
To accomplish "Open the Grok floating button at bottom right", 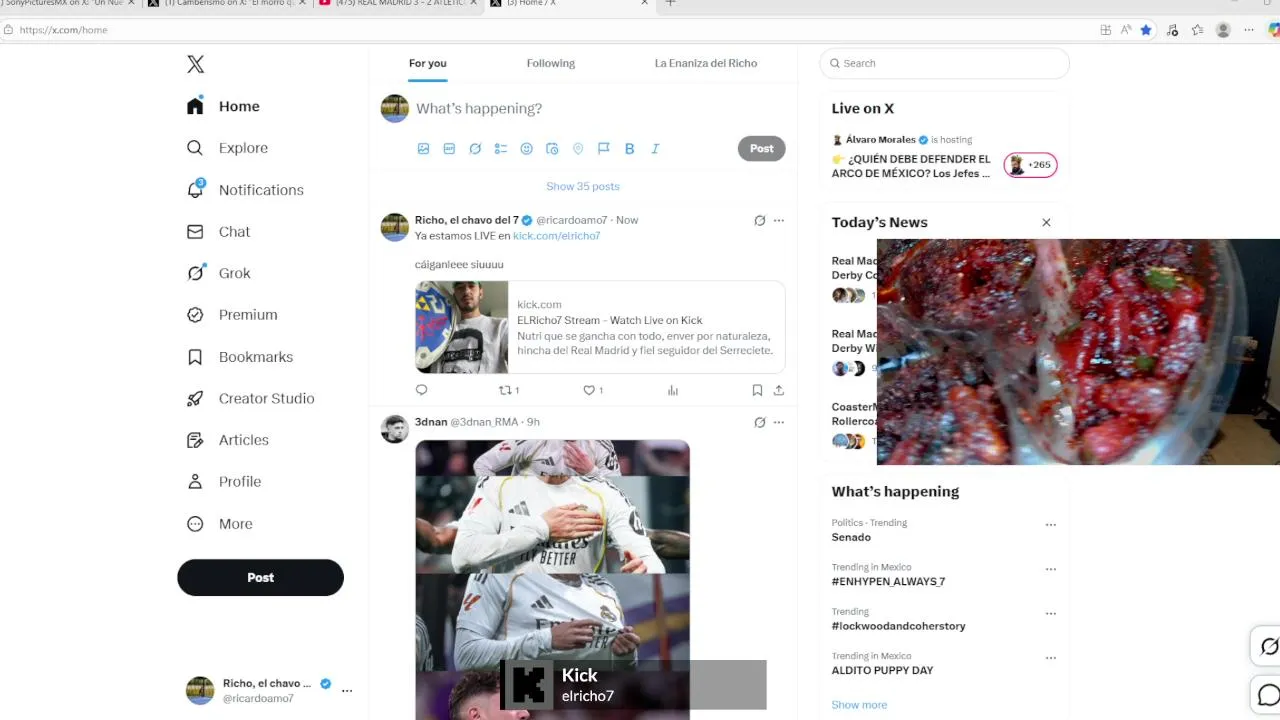I will click(x=1268, y=647).
